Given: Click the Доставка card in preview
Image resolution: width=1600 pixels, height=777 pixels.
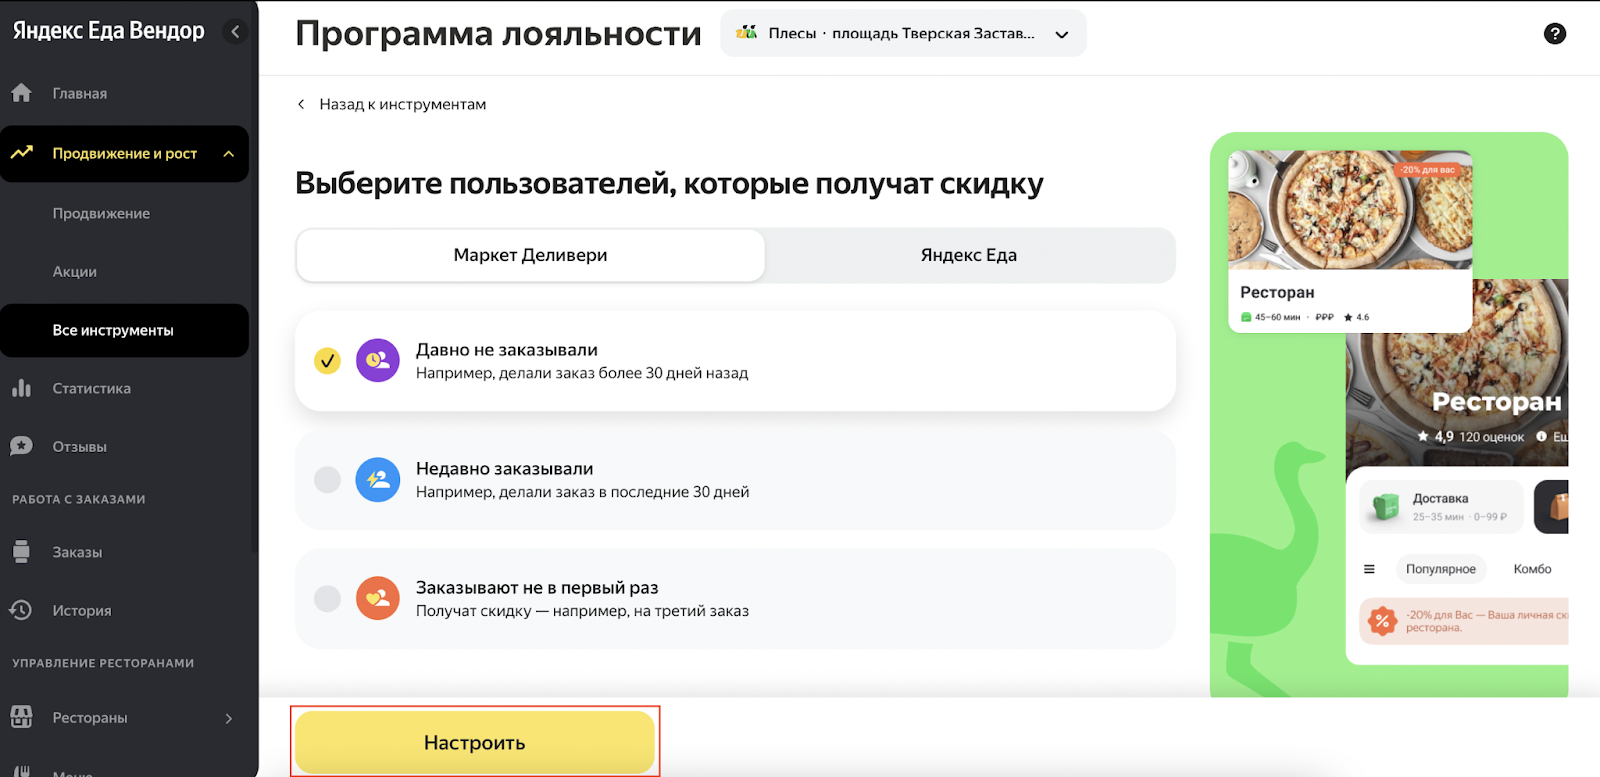Looking at the screenshot, I should coord(1441,507).
